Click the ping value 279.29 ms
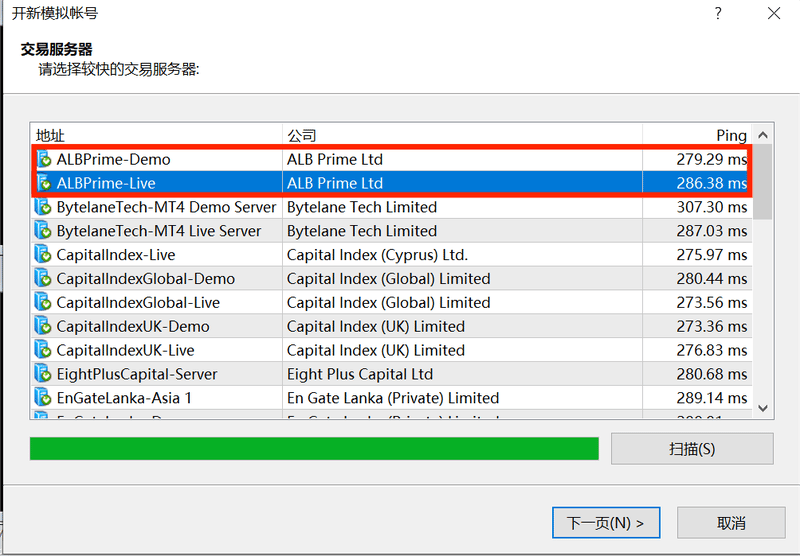Viewport: 800px width, 556px height. 712,159
